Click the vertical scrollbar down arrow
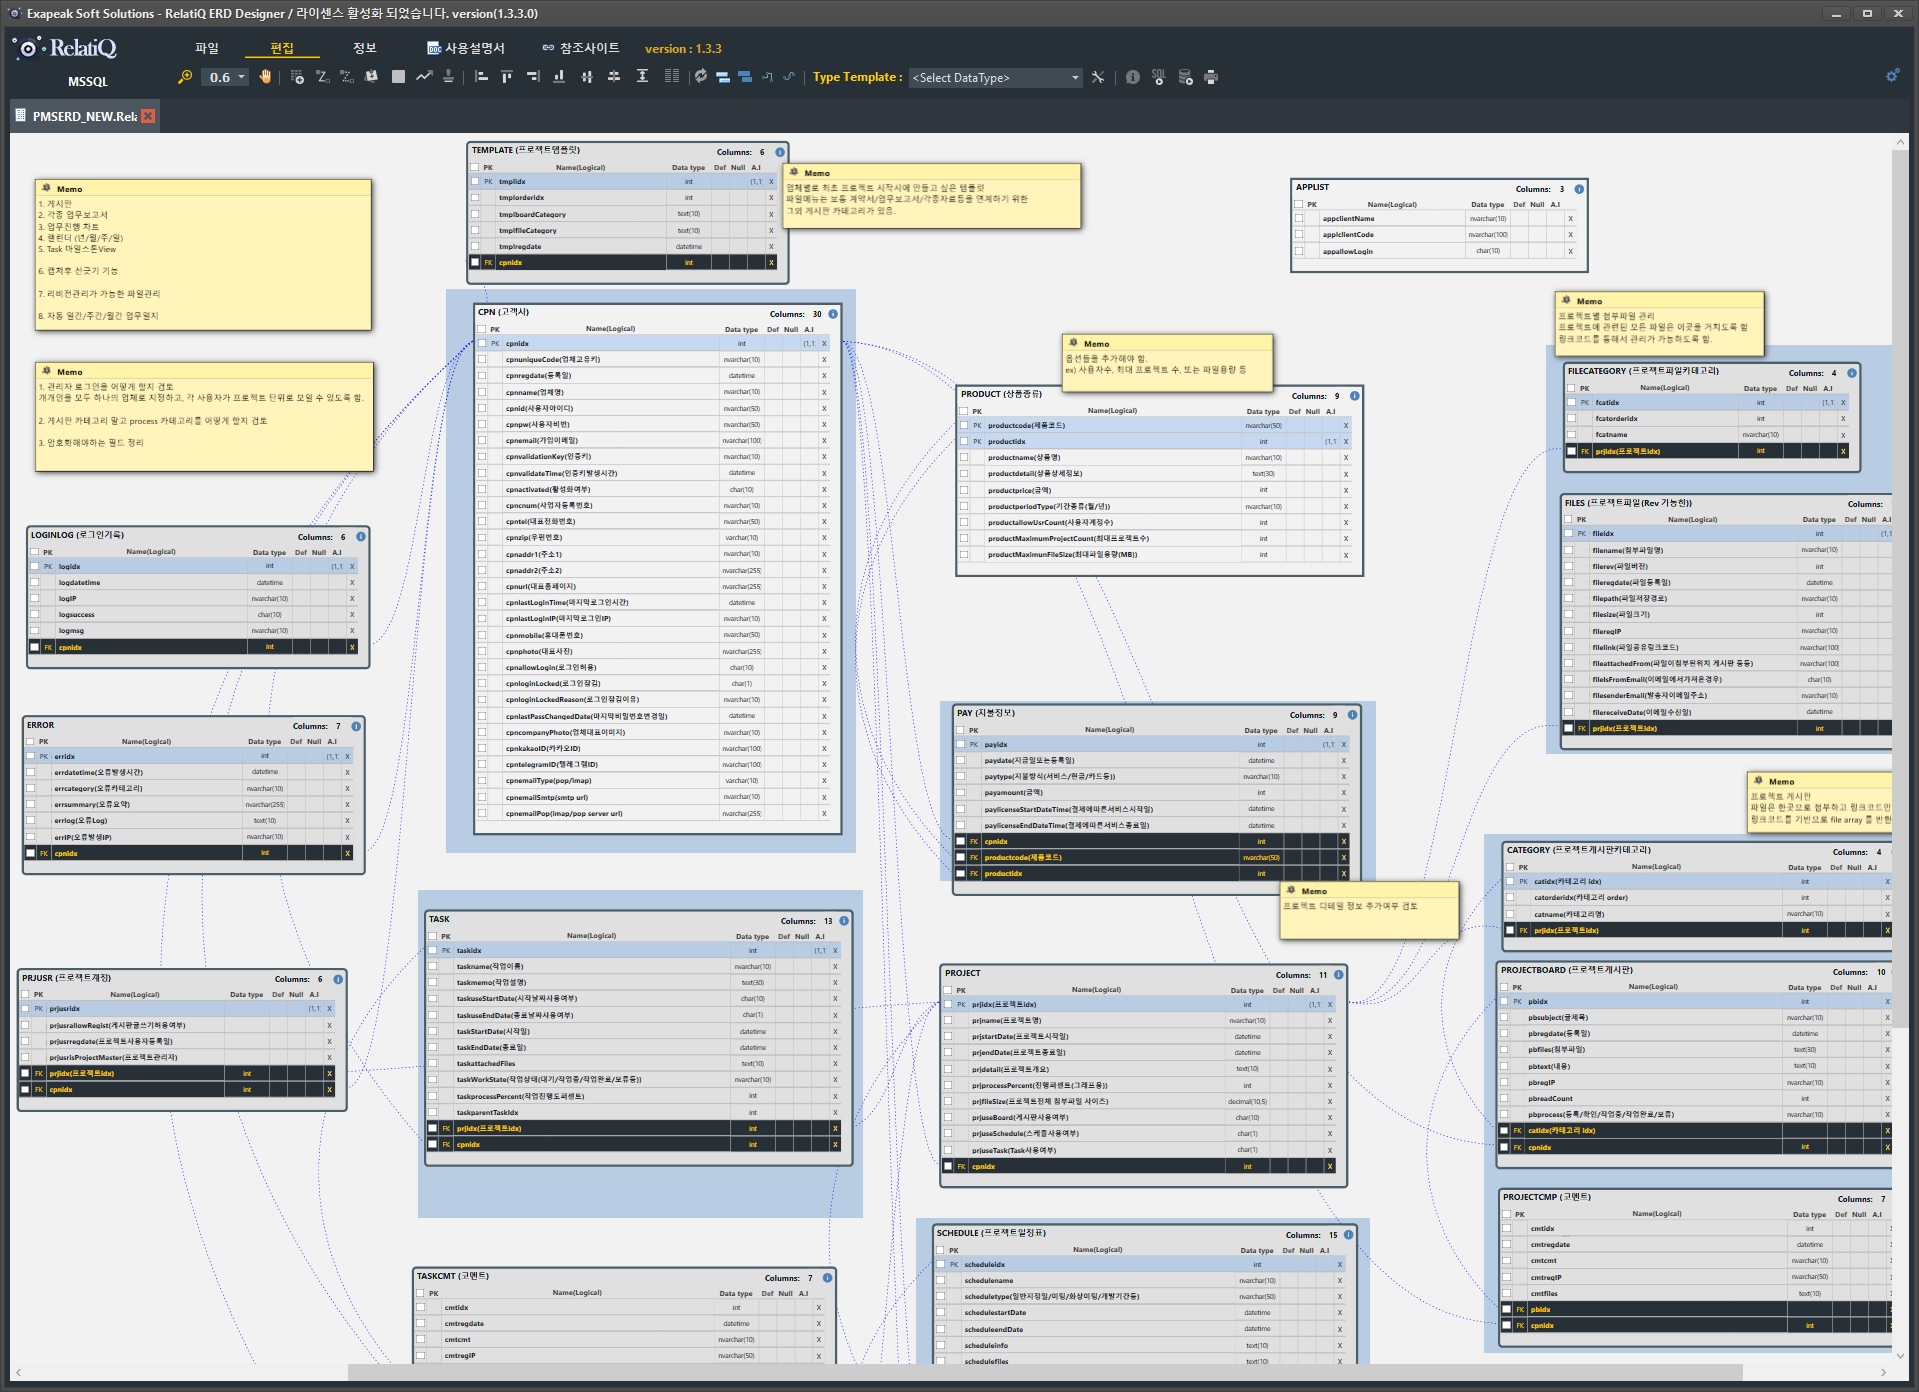 coord(1900,1355)
